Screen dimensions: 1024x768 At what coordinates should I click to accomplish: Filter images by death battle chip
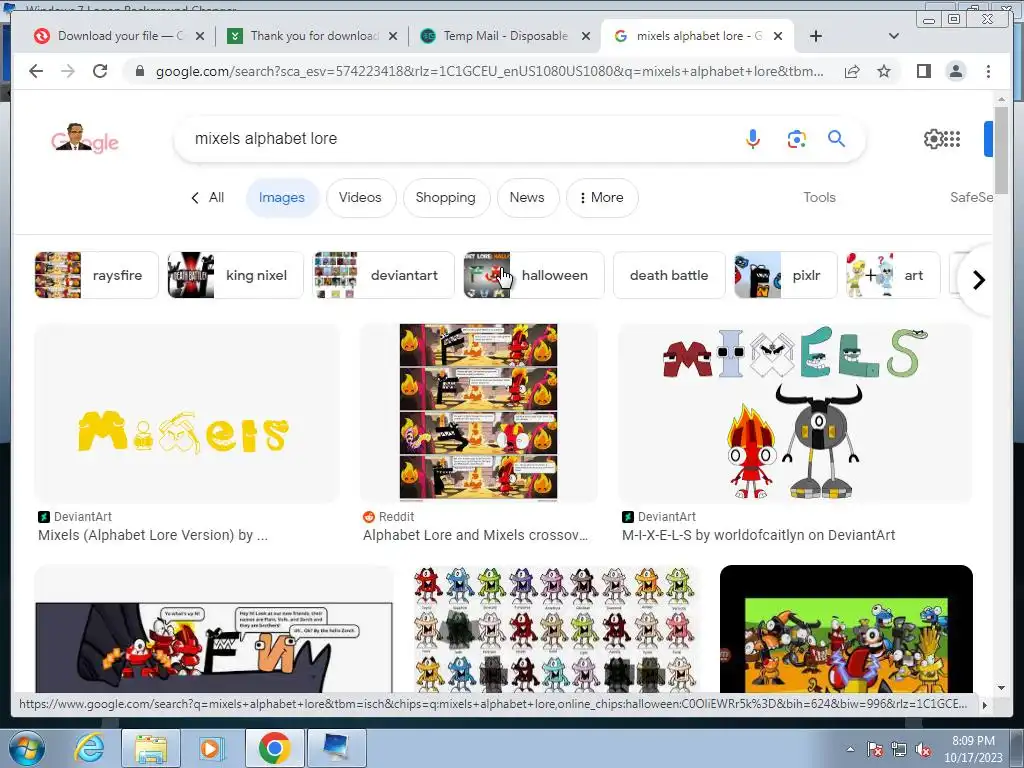(x=669, y=275)
